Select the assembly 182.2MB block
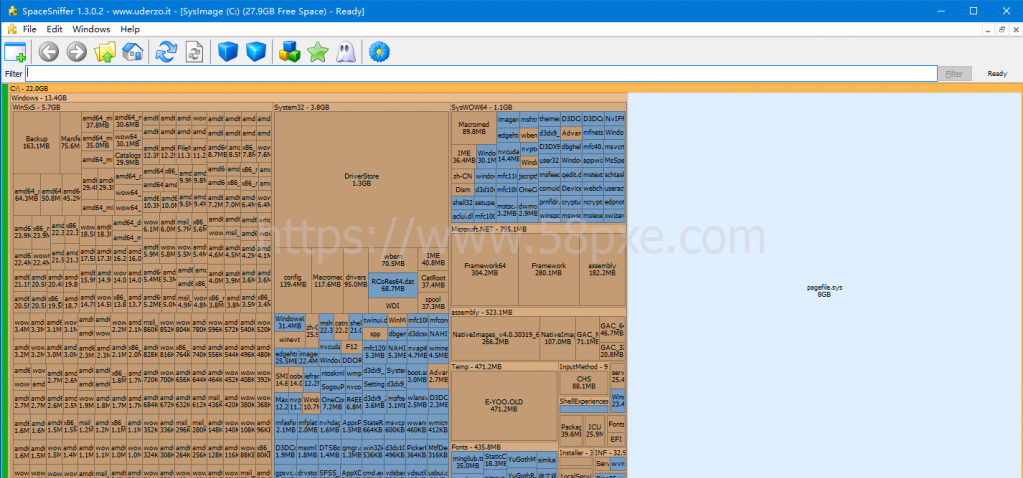 [x=602, y=269]
